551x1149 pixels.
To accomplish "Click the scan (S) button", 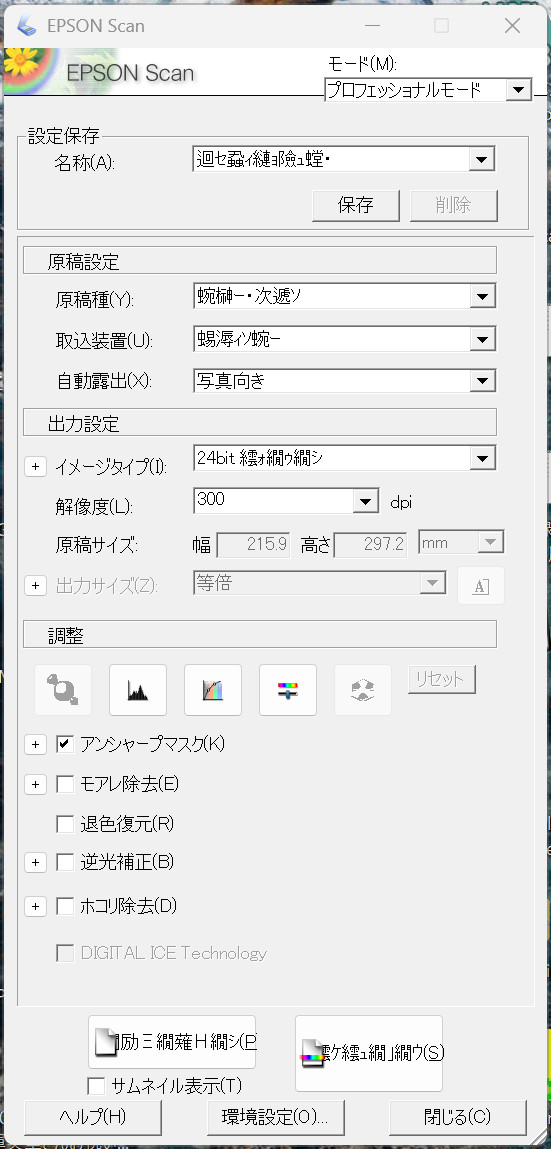I will 369,1053.
